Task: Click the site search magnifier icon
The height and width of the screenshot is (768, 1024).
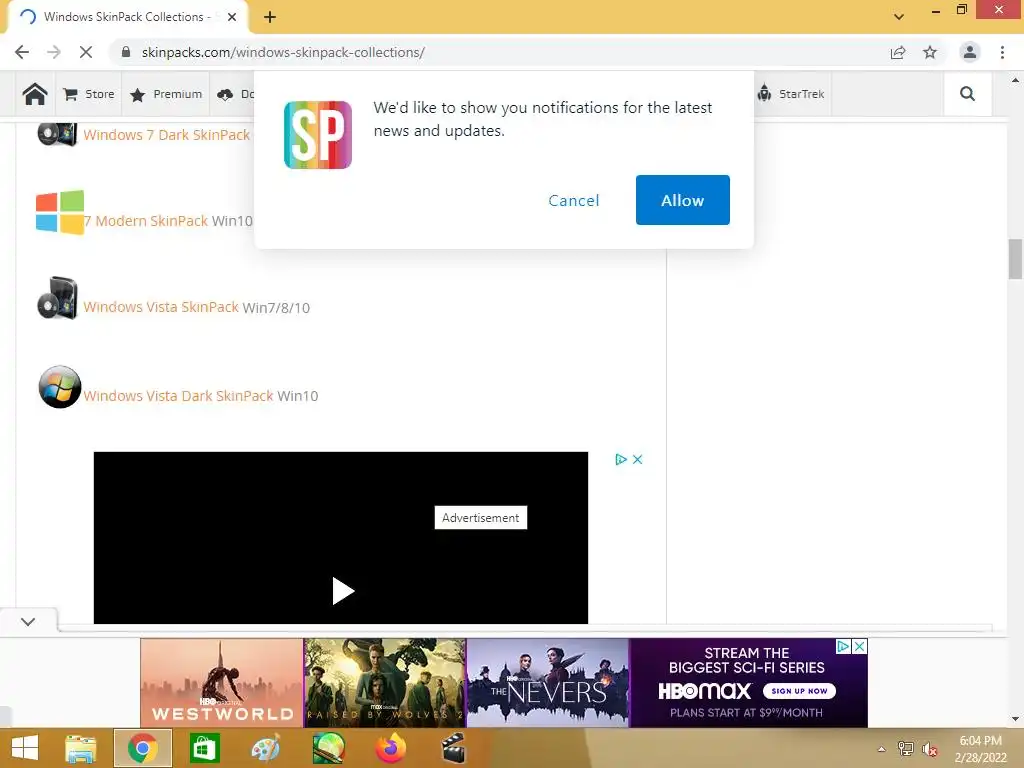Action: pyautogui.click(x=967, y=94)
